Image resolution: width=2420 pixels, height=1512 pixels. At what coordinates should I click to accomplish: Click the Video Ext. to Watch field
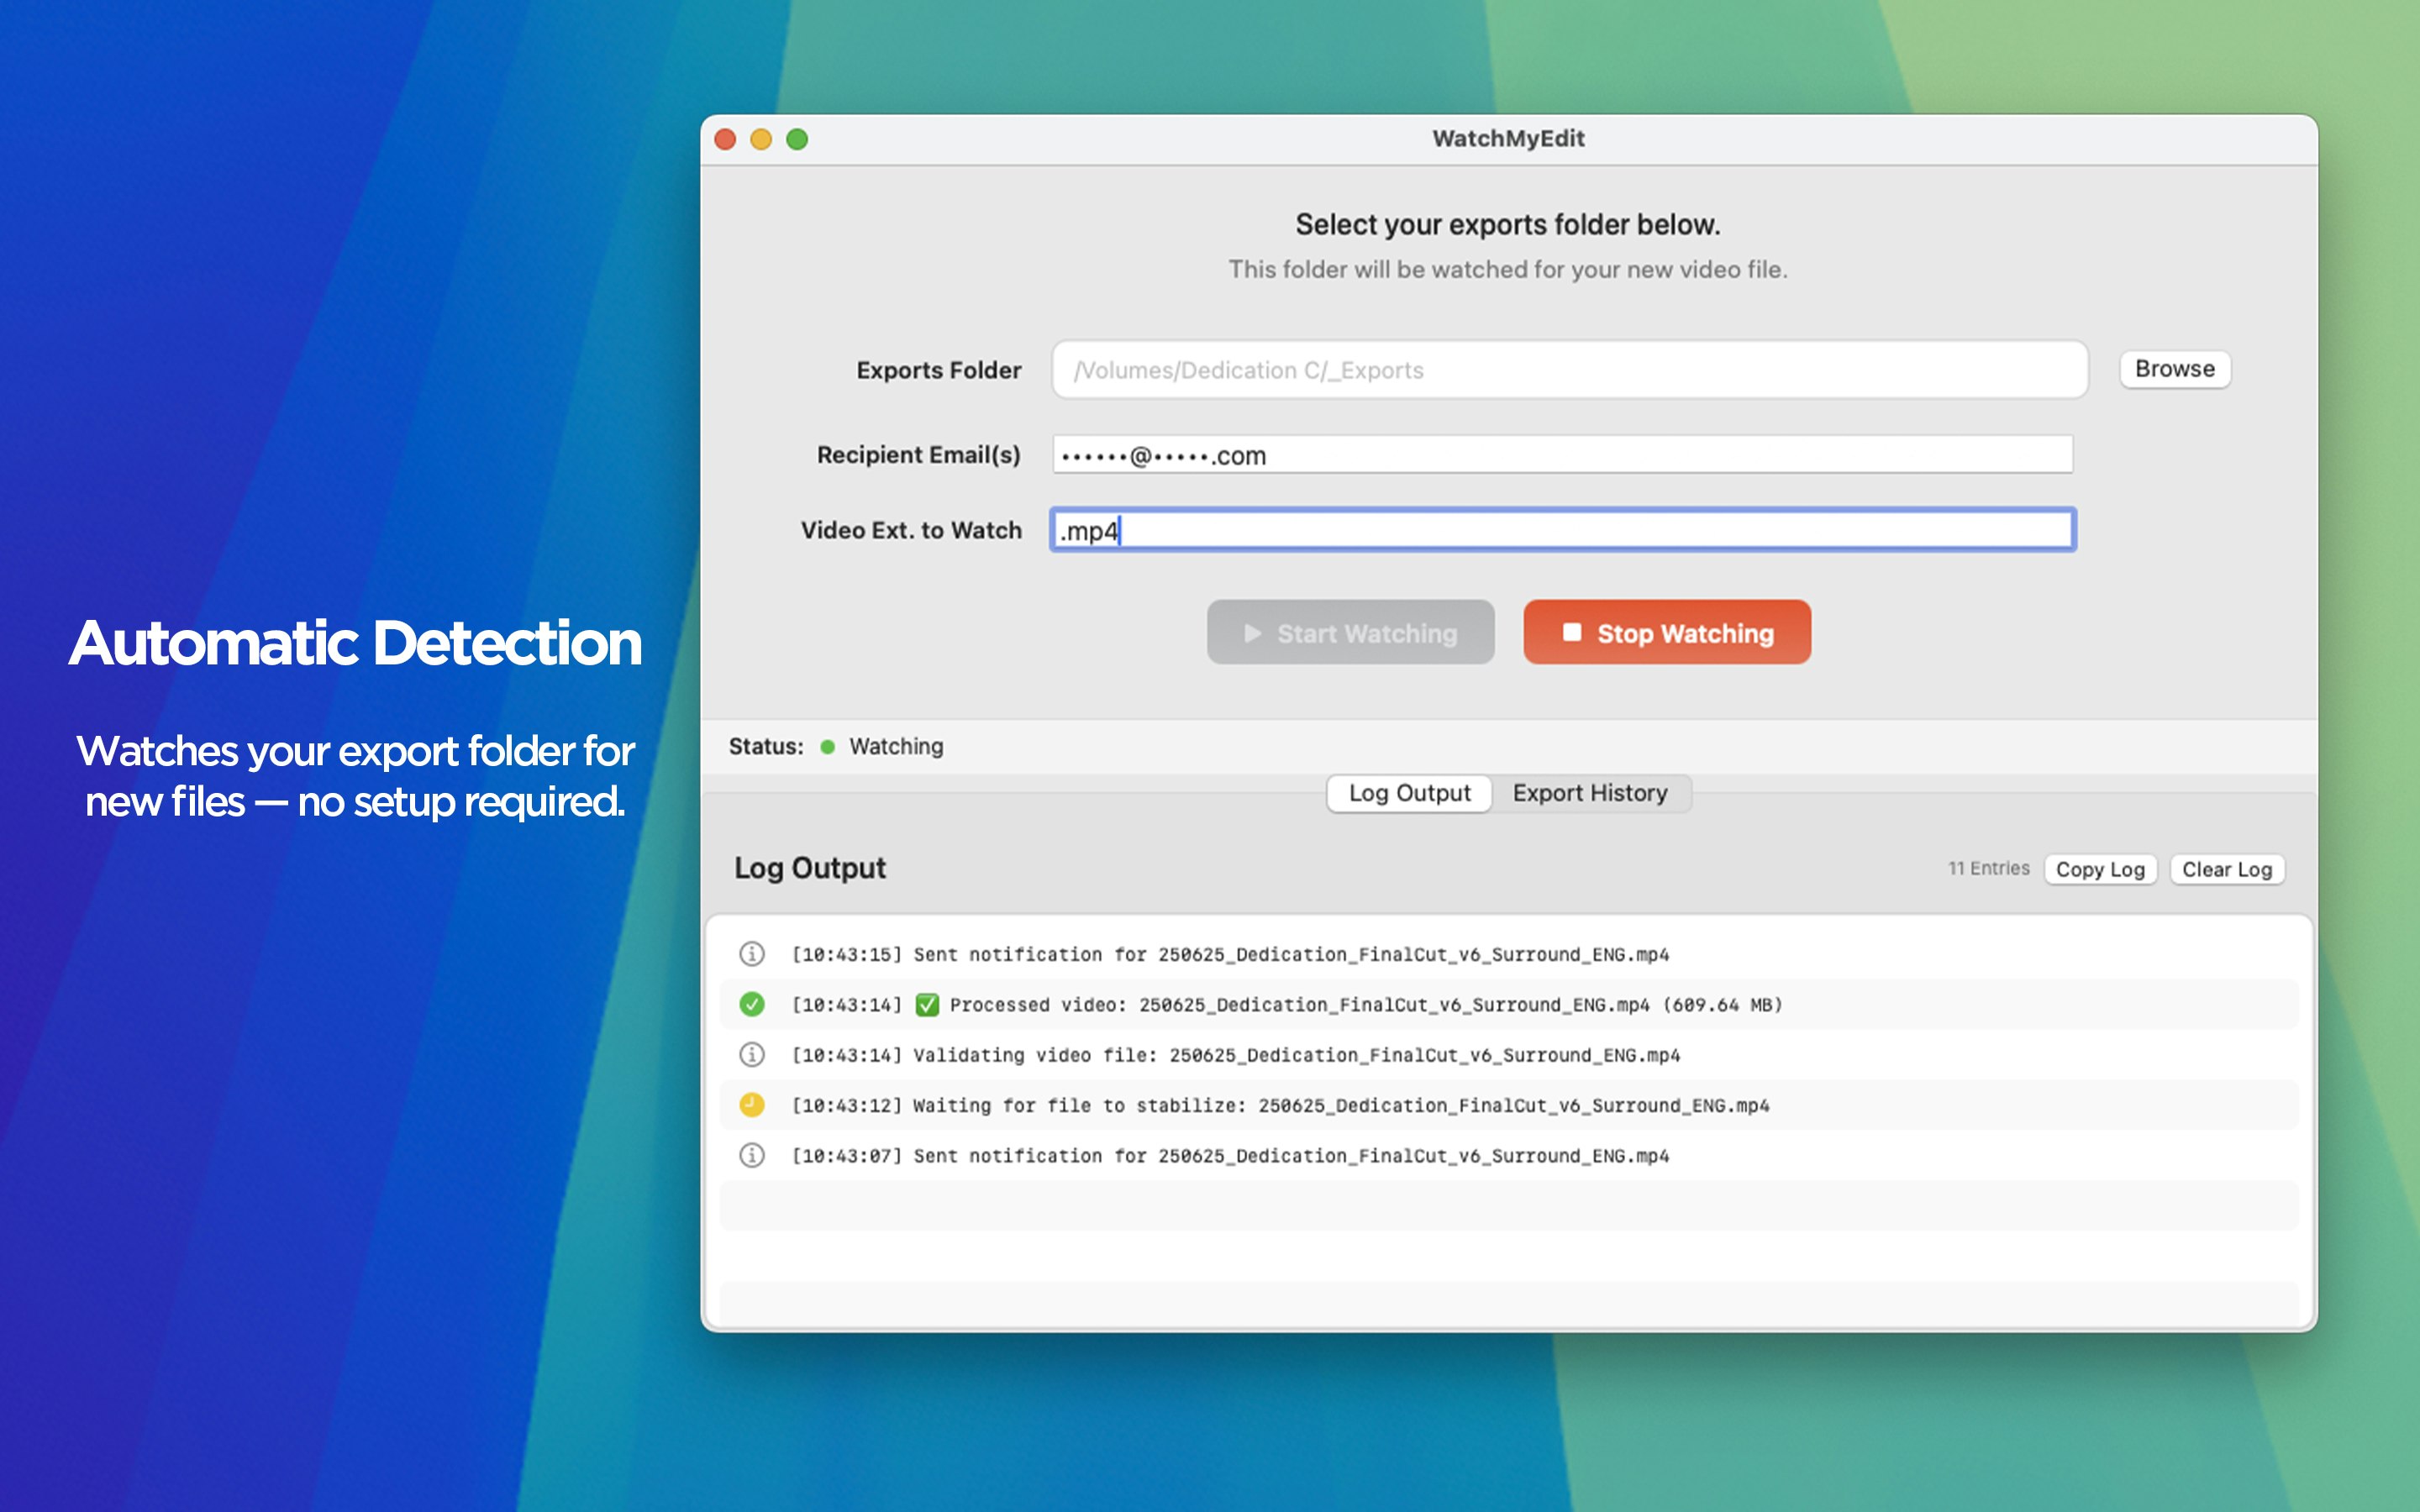point(1563,530)
